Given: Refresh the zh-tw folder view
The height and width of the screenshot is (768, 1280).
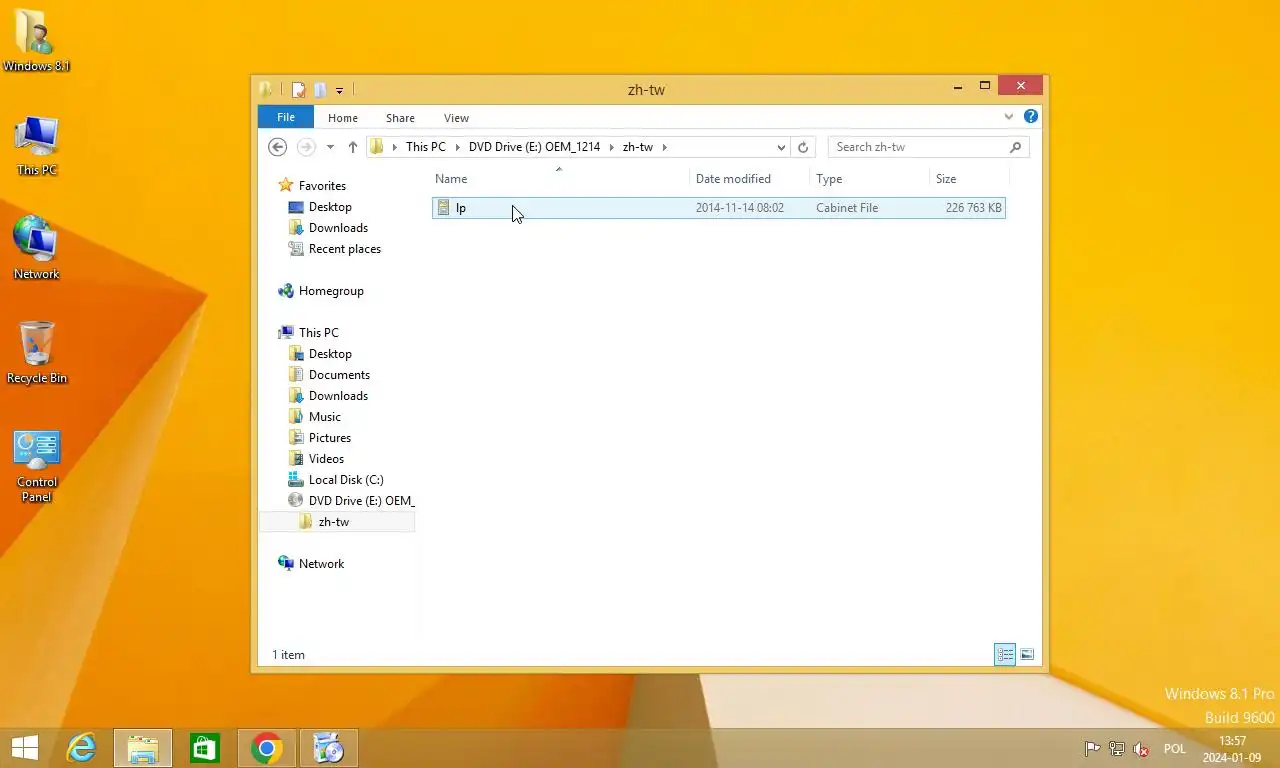Looking at the screenshot, I should (803, 147).
